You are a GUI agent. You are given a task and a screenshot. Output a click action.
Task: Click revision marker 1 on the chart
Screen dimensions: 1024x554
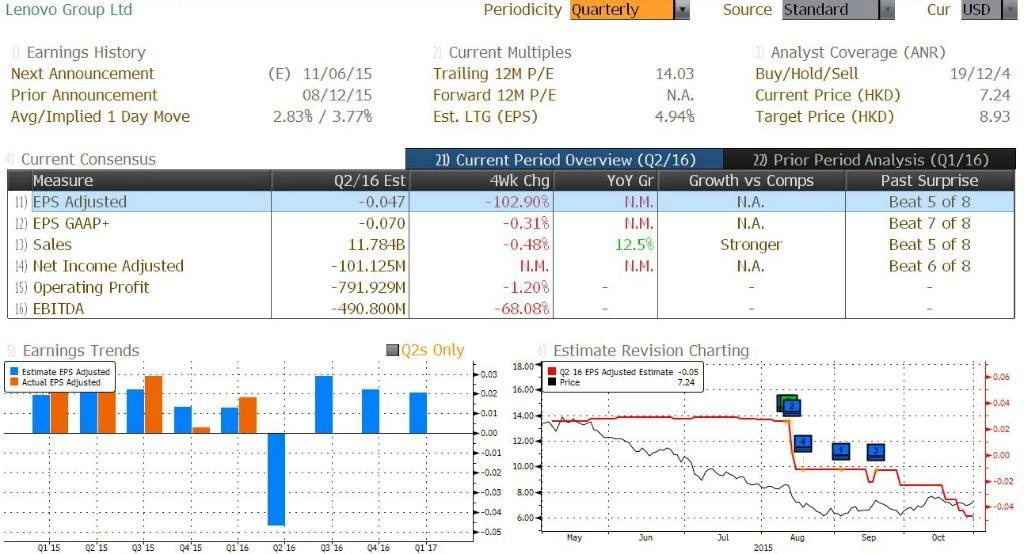pos(840,450)
